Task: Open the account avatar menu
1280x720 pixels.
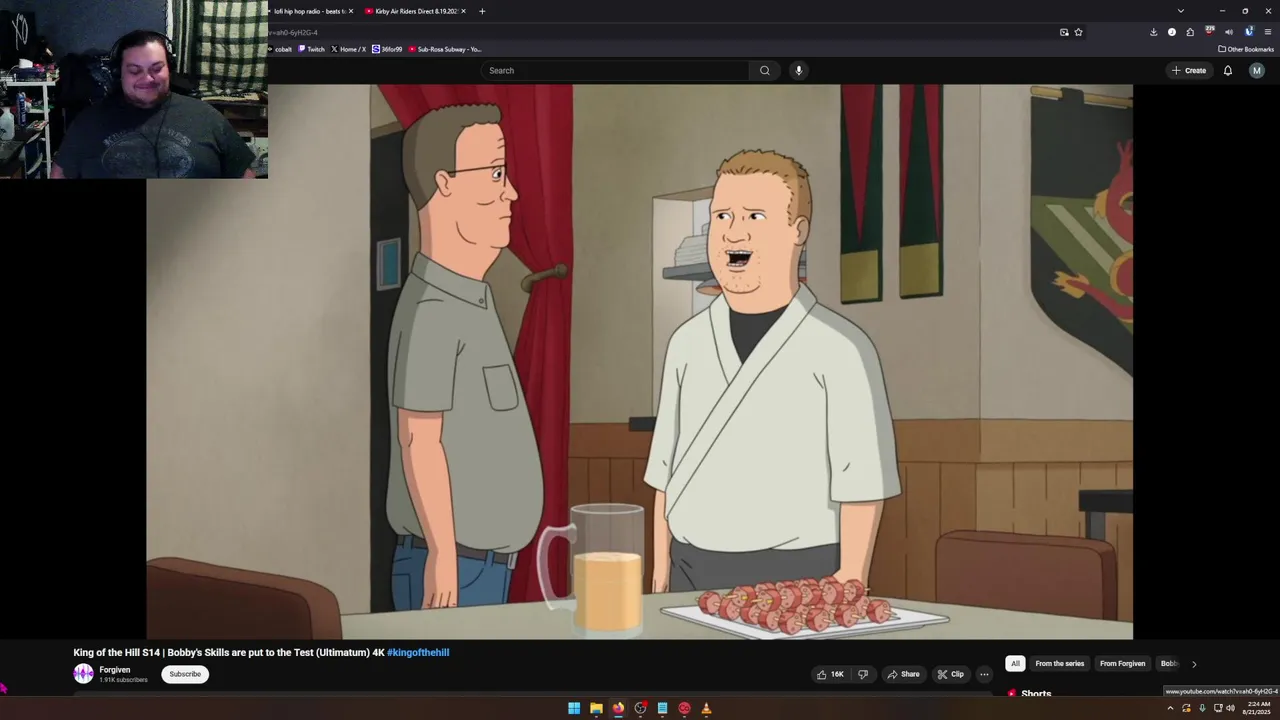Action: tap(1257, 70)
